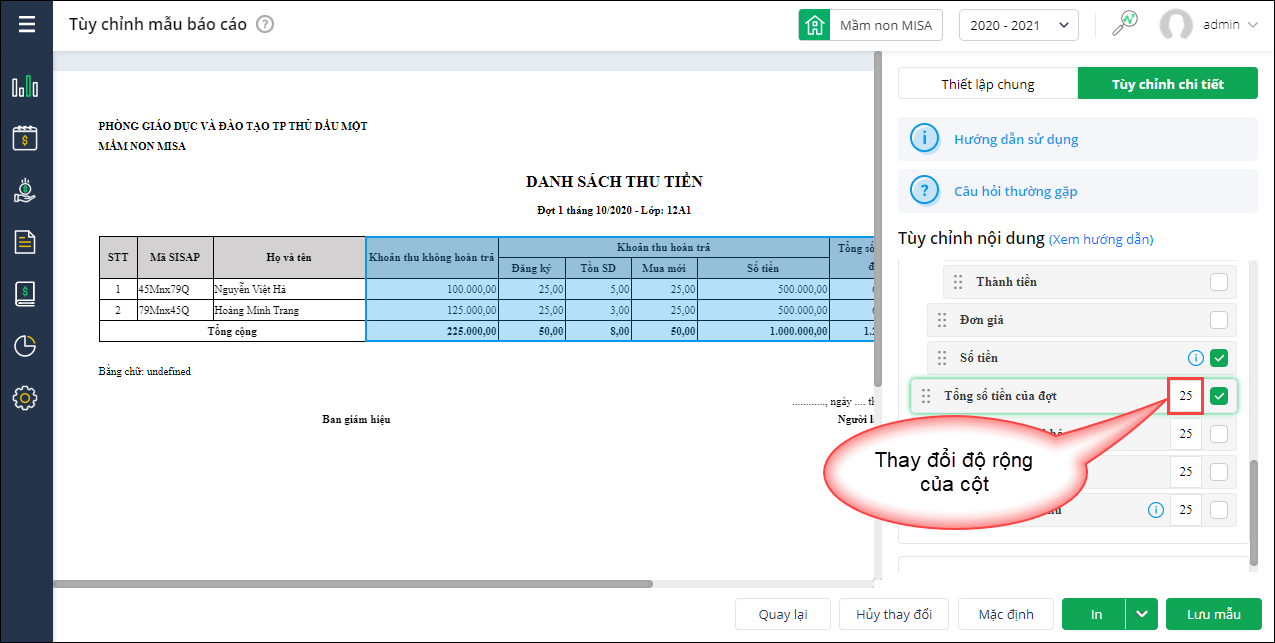The image size is (1275, 643).
Task: Open the dropdown arrow next to In button
Action: [1142, 614]
